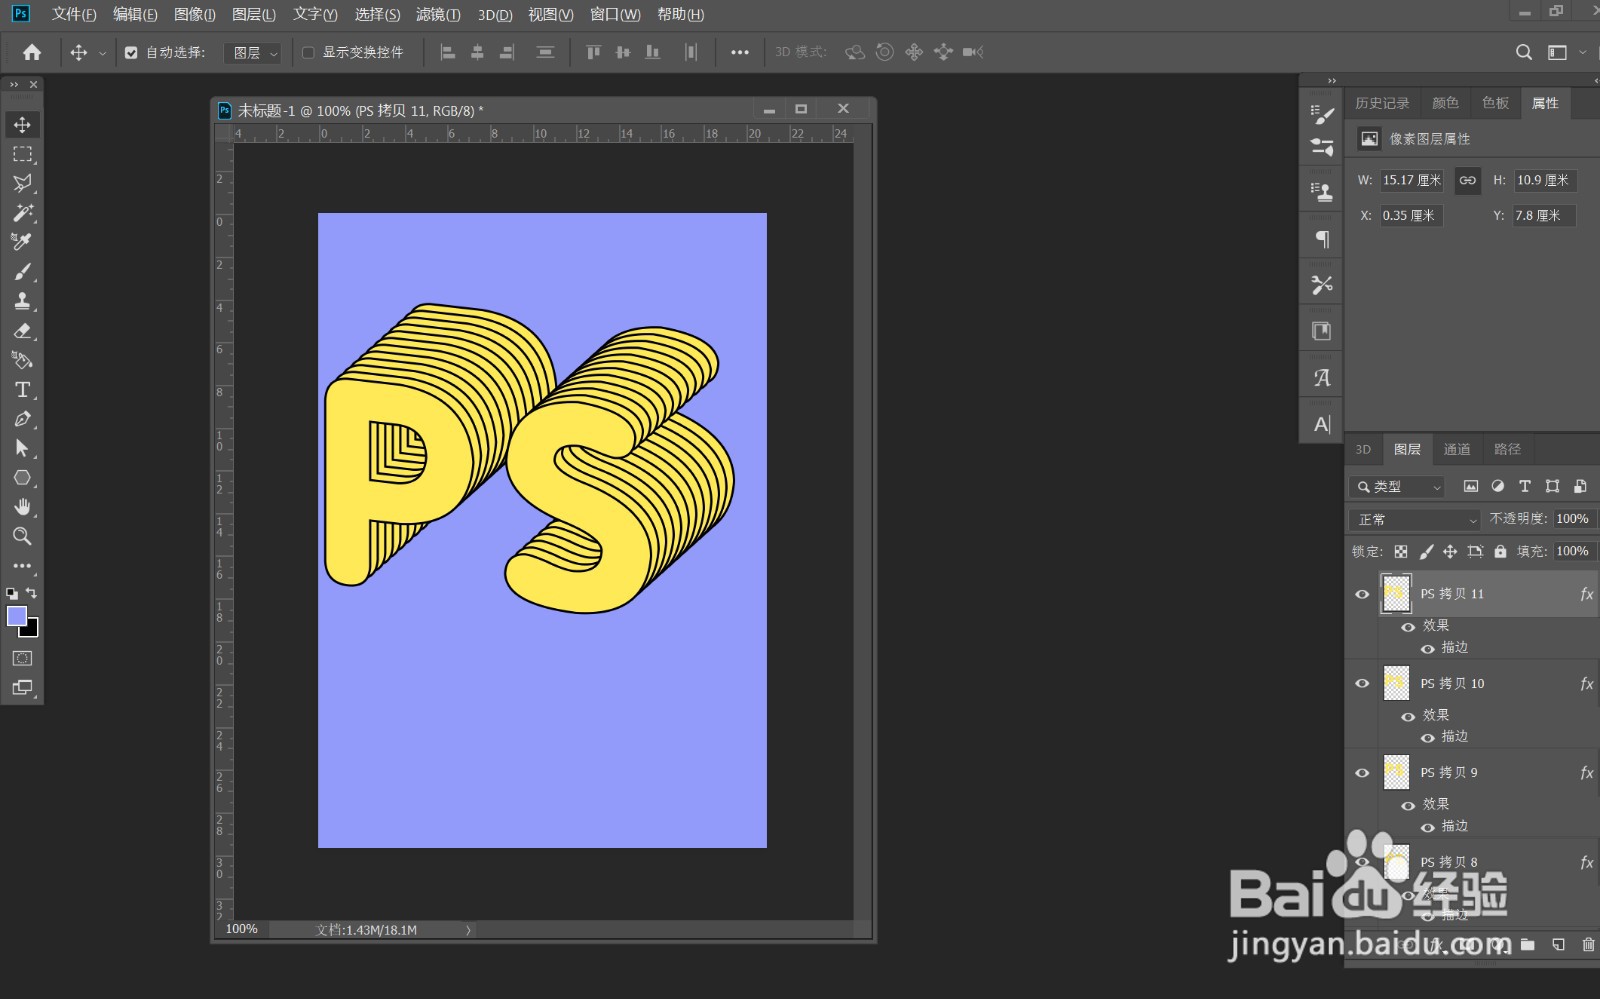Screen dimensions: 1600x999
Task: Open the Character panel icon
Action: pyautogui.click(x=1321, y=424)
